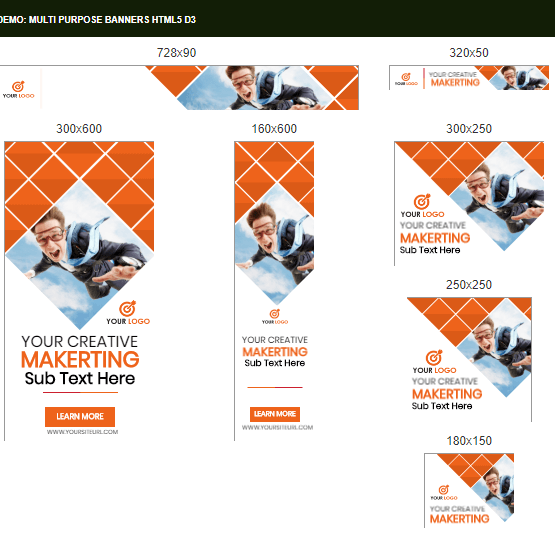Click the target logo icon in 320x50 banner
Image resolution: width=555 pixels, height=540 pixels.
[406, 77]
